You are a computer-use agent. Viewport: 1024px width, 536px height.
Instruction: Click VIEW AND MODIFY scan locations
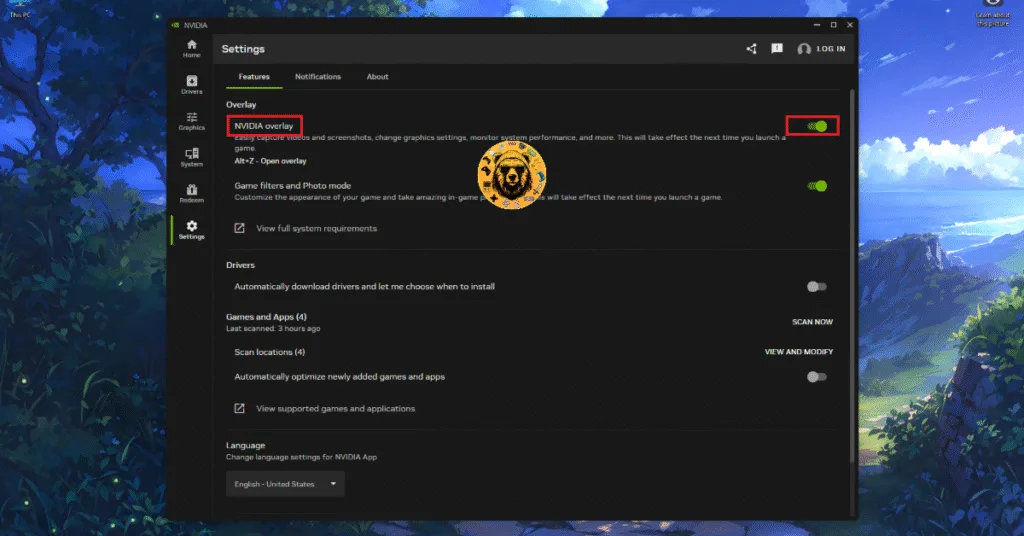point(799,352)
